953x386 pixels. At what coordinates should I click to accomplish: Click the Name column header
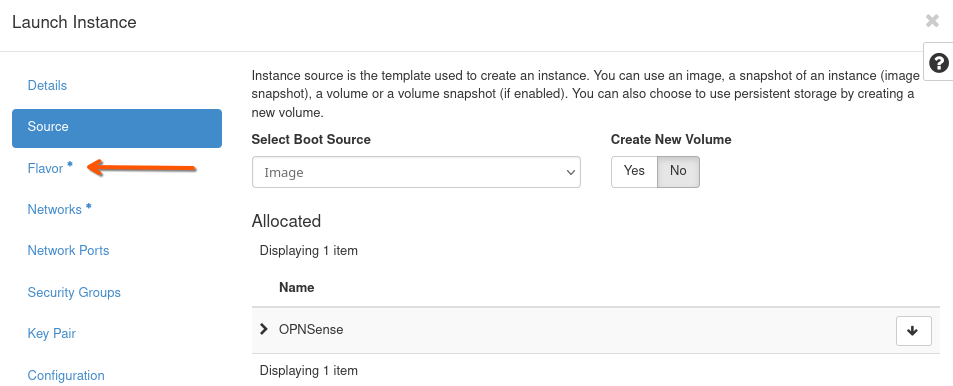tap(297, 288)
